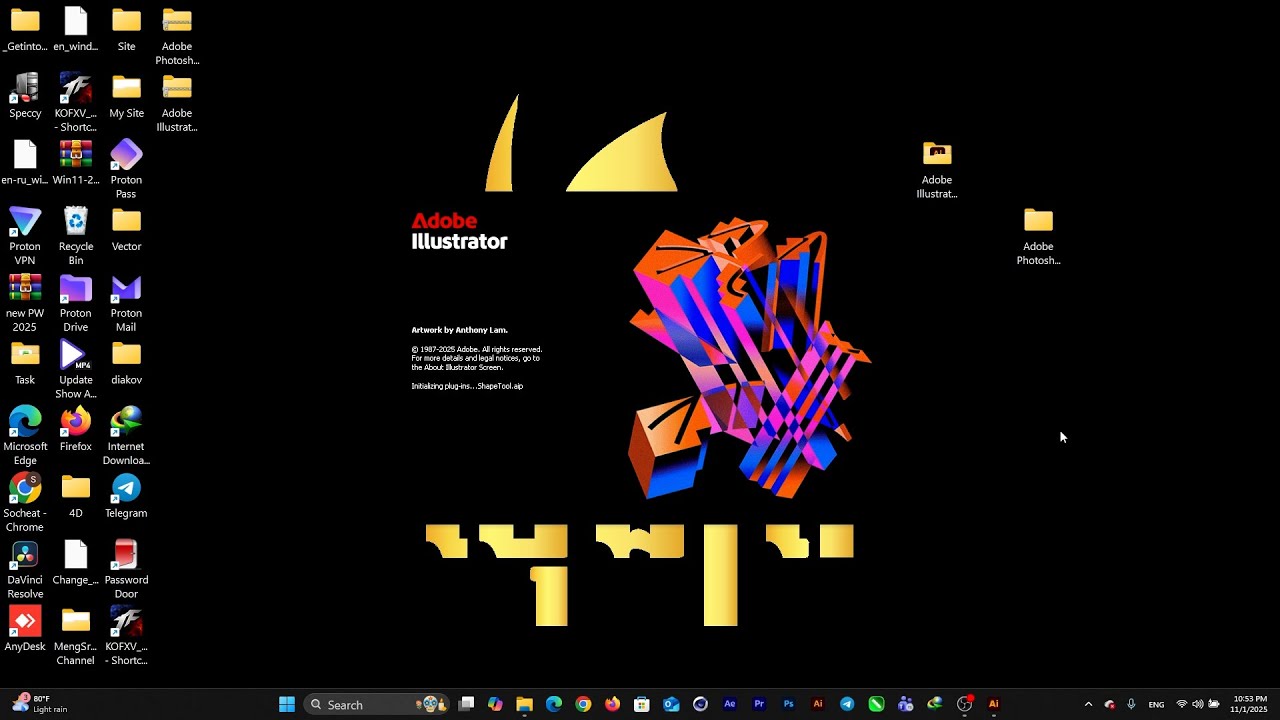Open Outlook from the taskbar
Viewport: 1280px width, 720px height.
pos(671,704)
